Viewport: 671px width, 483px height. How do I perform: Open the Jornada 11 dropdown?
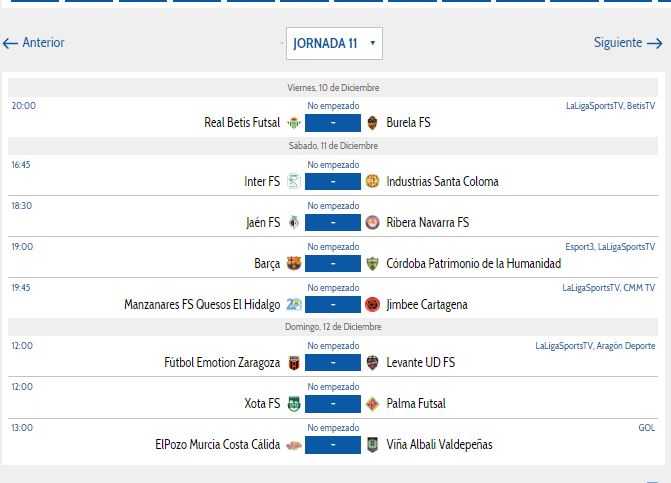334,43
